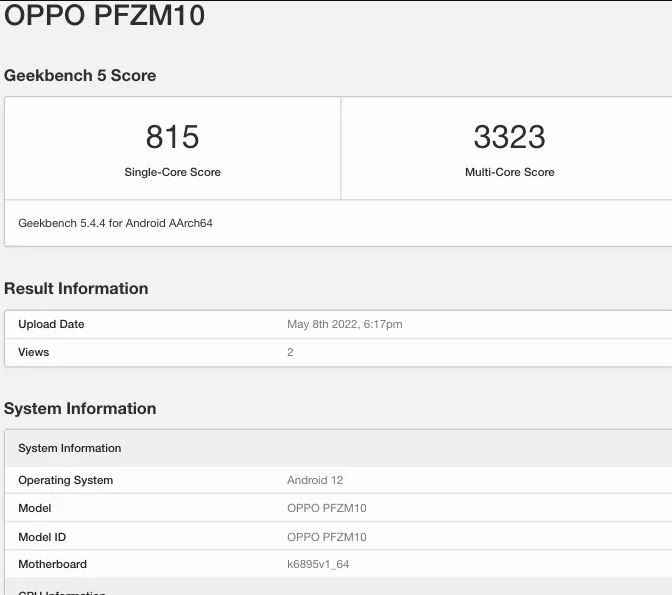The width and height of the screenshot is (672, 595).
Task: Select the single-core score value 815
Action: tap(172, 137)
